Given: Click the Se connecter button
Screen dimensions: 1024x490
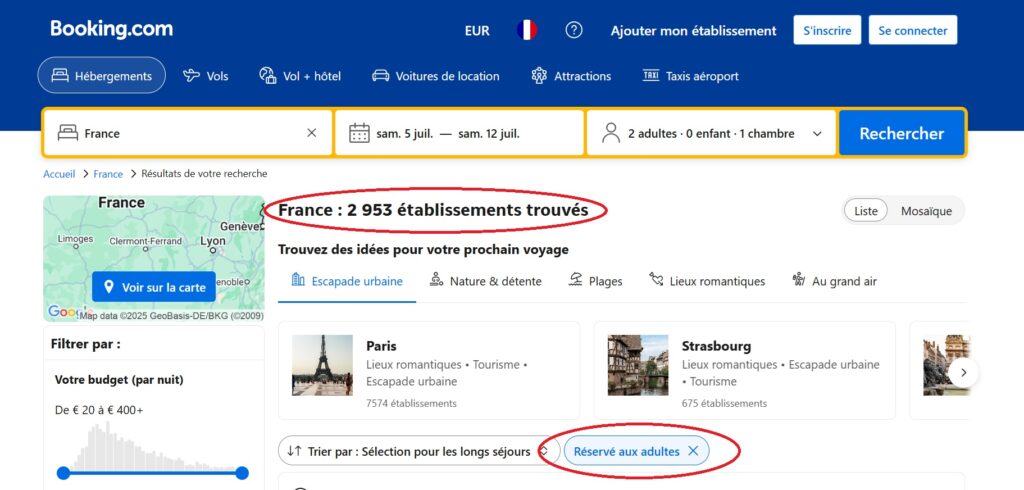Looking at the screenshot, I should pyautogui.click(x=912, y=30).
